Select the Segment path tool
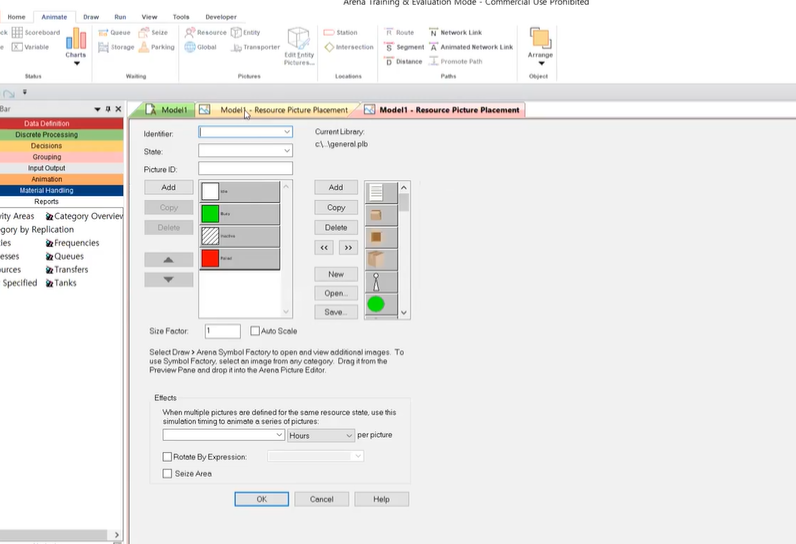This screenshot has width=796, height=544. (x=404, y=47)
